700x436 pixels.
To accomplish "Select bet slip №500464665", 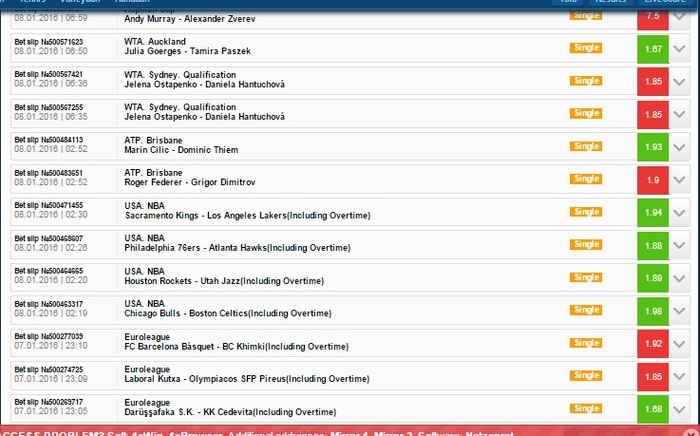I will [49, 271].
